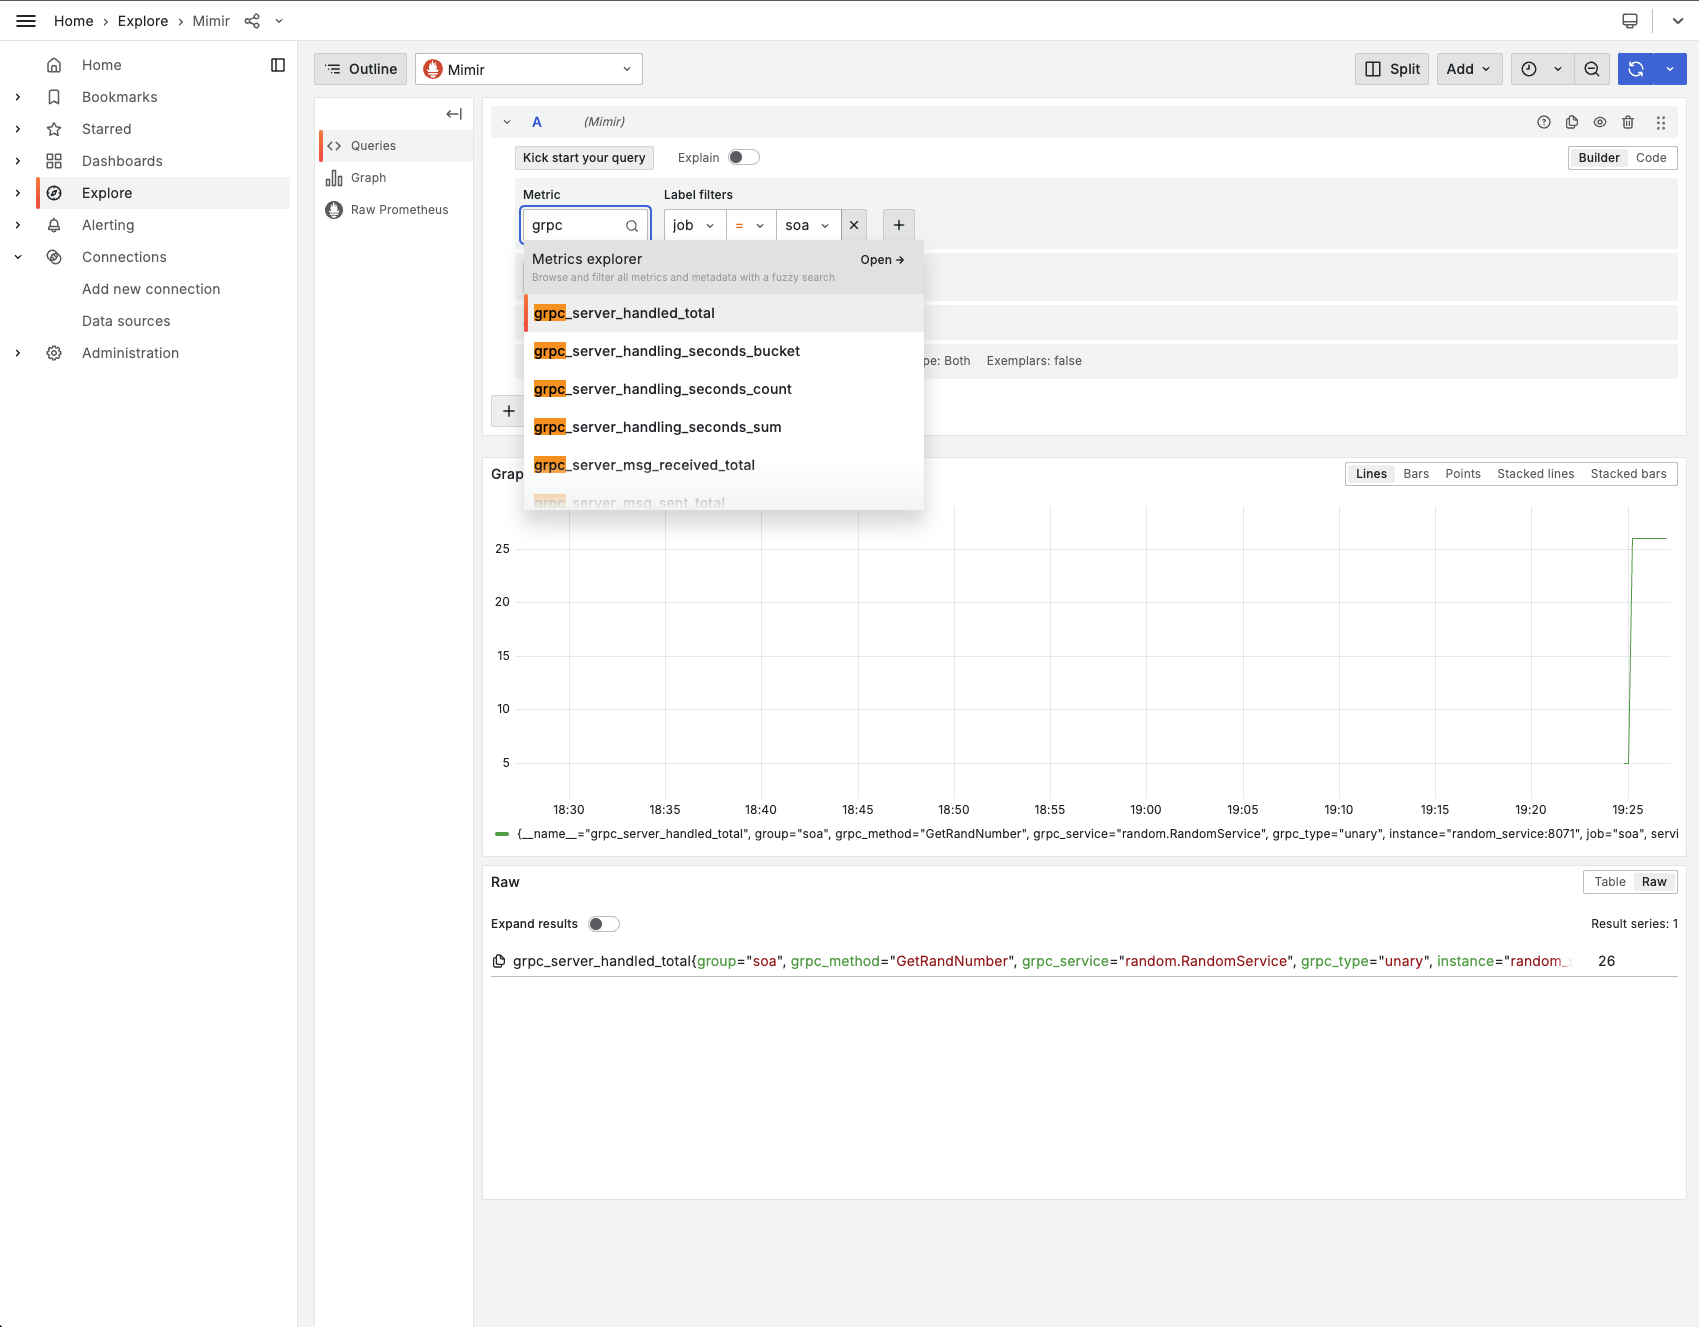Select Points graph style
Image resolution: width=1699 pixels, height=1327 pixels.
click(1463, 474)
